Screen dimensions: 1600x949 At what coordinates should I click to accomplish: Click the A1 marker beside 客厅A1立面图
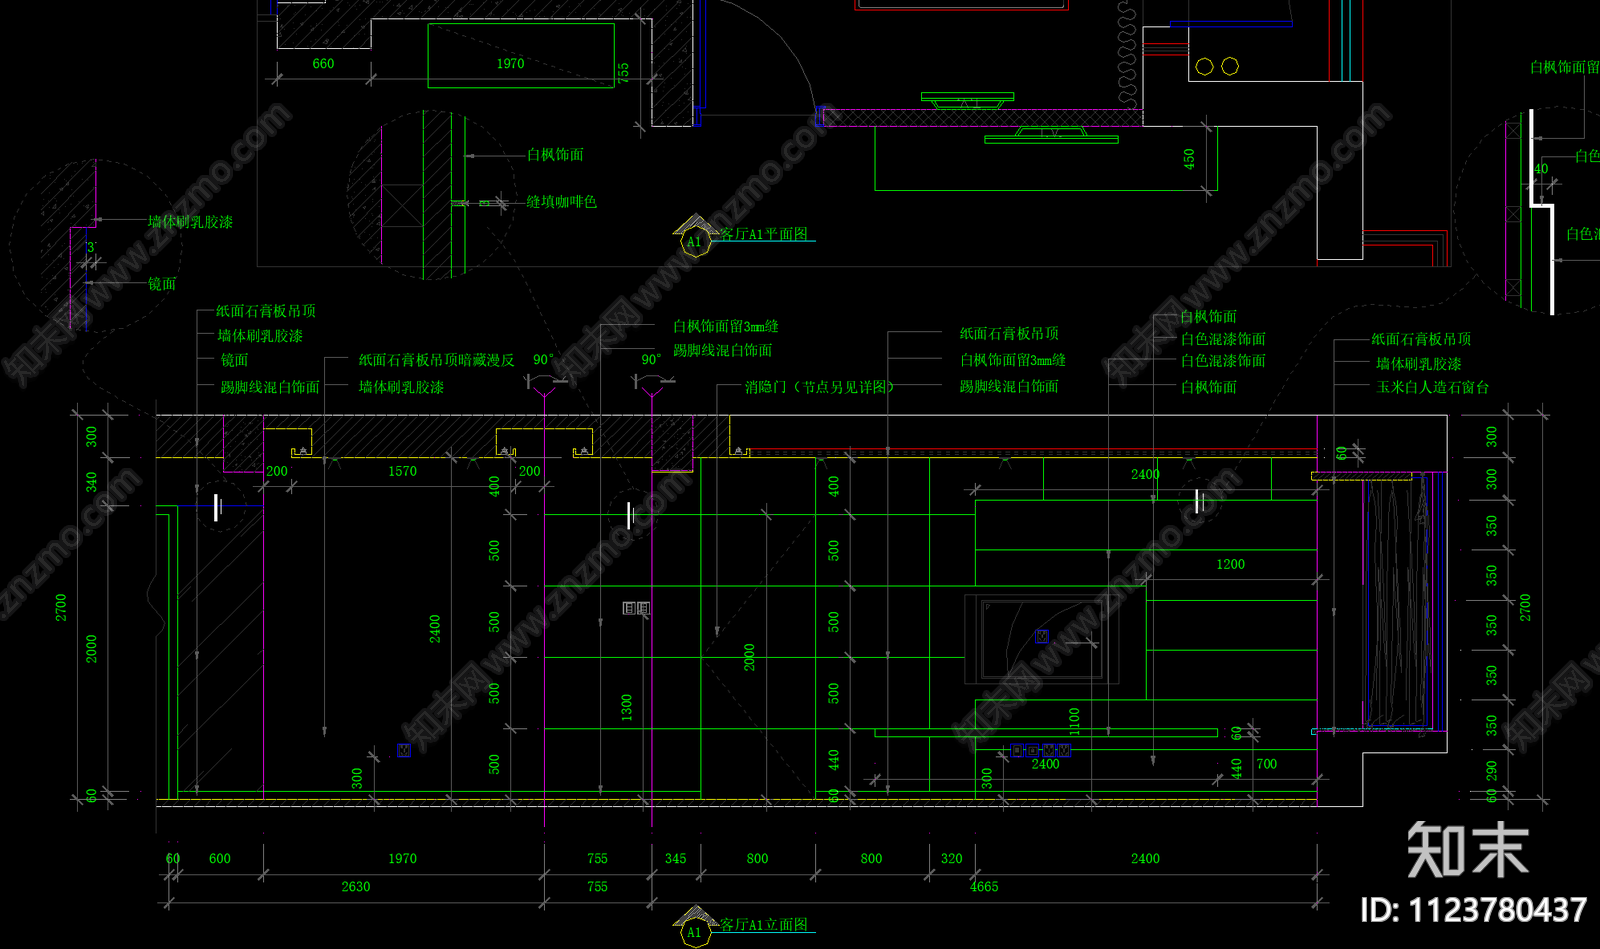click(694, 933)
